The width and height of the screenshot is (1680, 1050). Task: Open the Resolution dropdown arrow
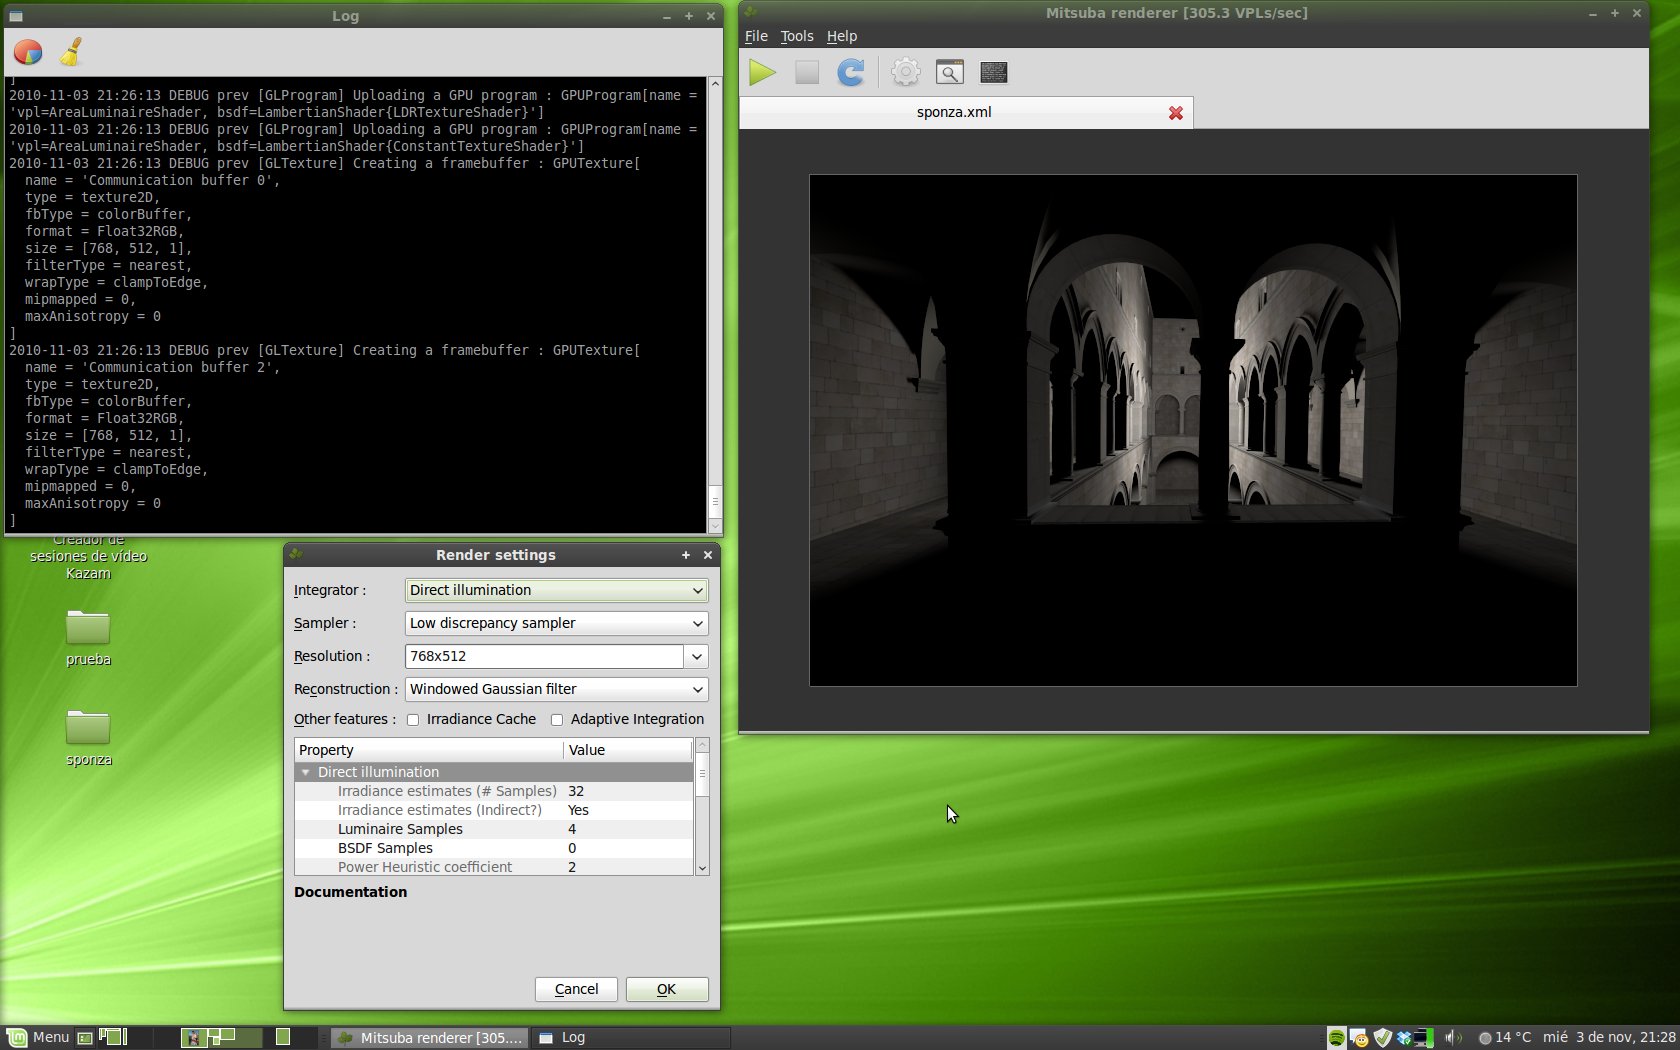pyautogui.click(x=697, y=657)
